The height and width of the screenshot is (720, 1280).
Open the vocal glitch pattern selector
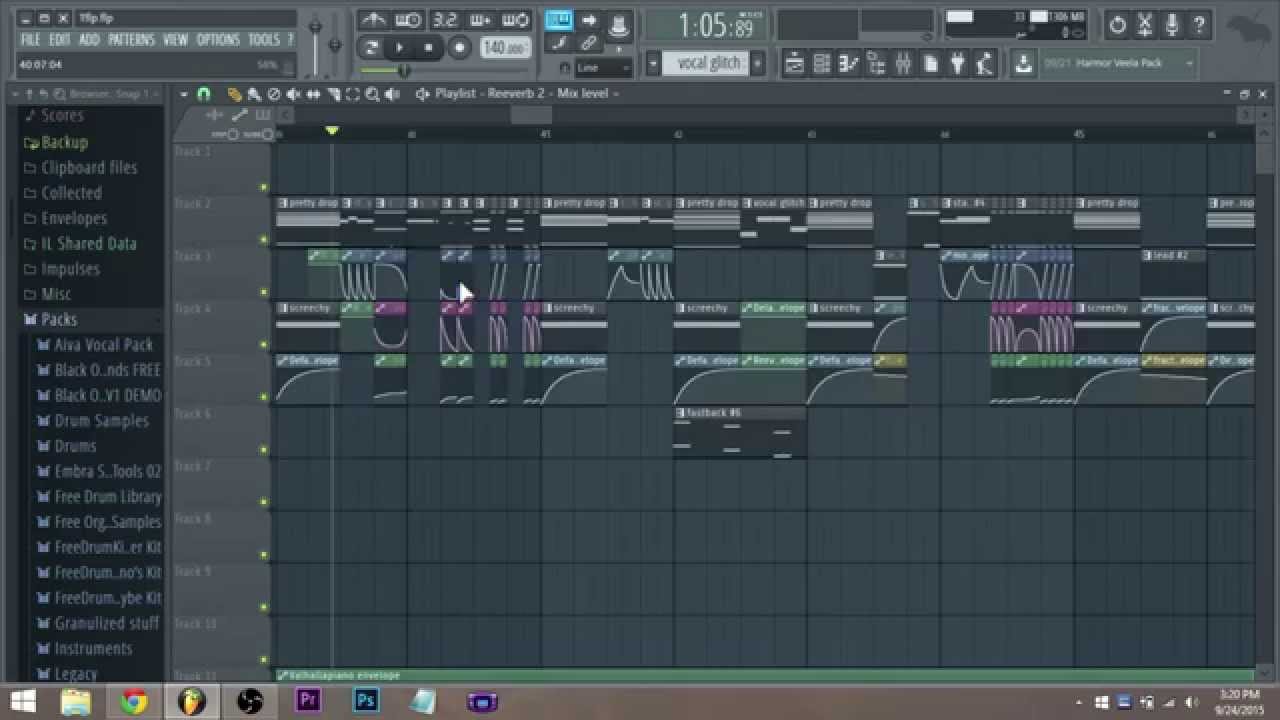click(707, 63)
